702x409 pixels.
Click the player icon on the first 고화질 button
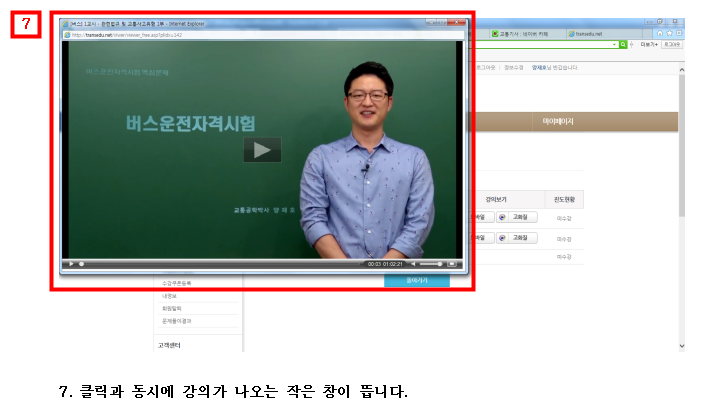[502, 217]
